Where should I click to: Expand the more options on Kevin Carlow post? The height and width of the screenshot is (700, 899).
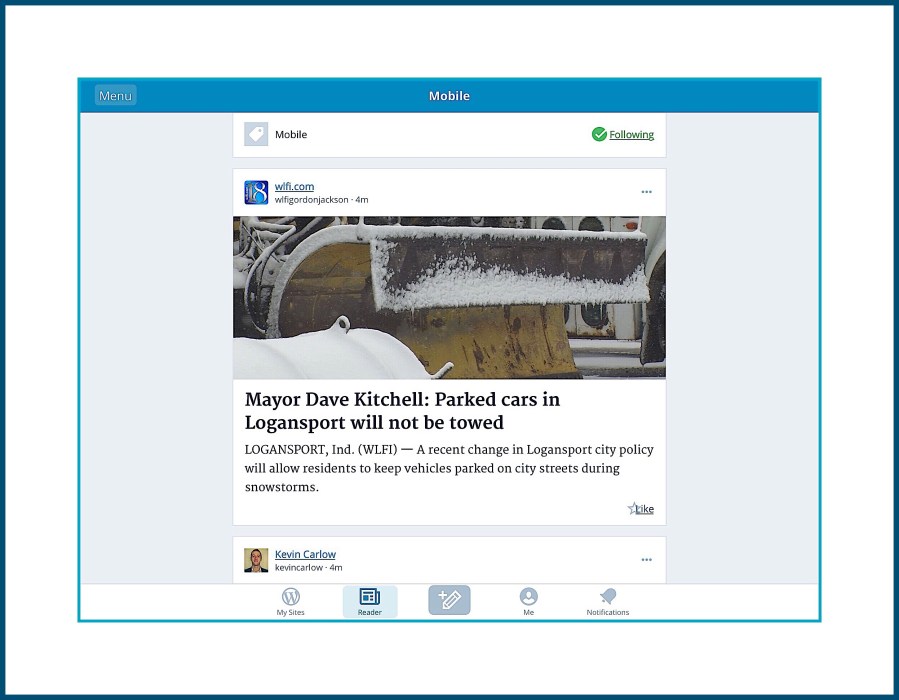pyautogui.click(x=646, y=560)
